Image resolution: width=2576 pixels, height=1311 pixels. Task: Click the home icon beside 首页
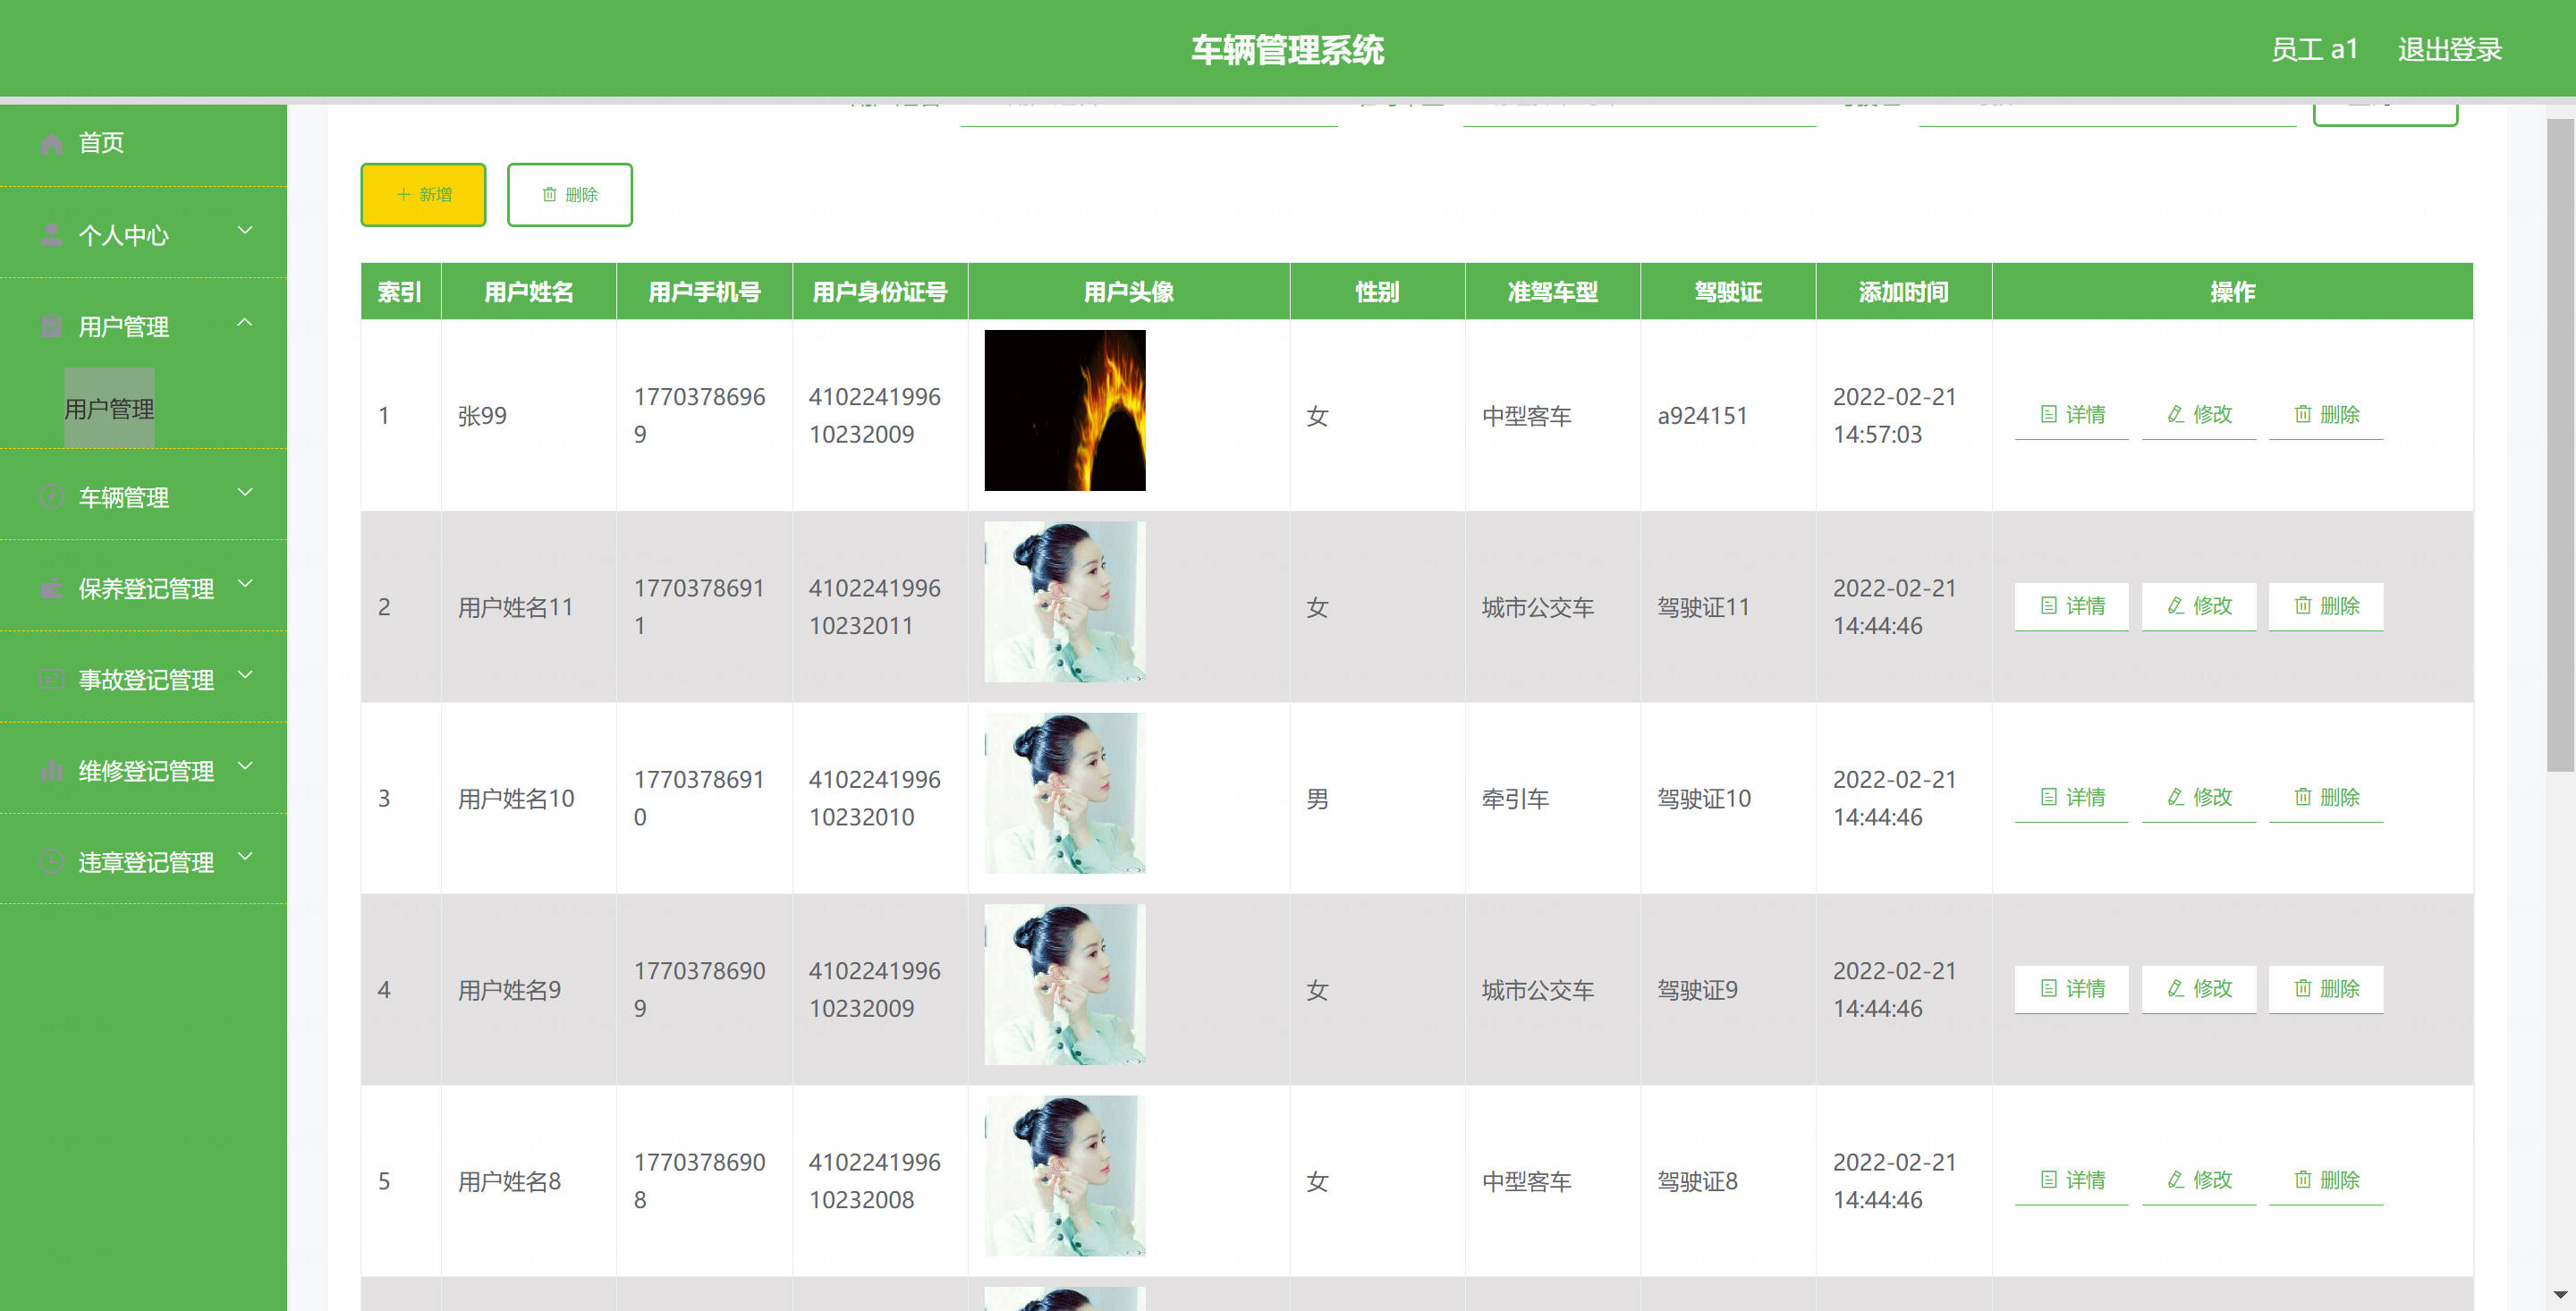pyautogui.click(x=51, y=144)
